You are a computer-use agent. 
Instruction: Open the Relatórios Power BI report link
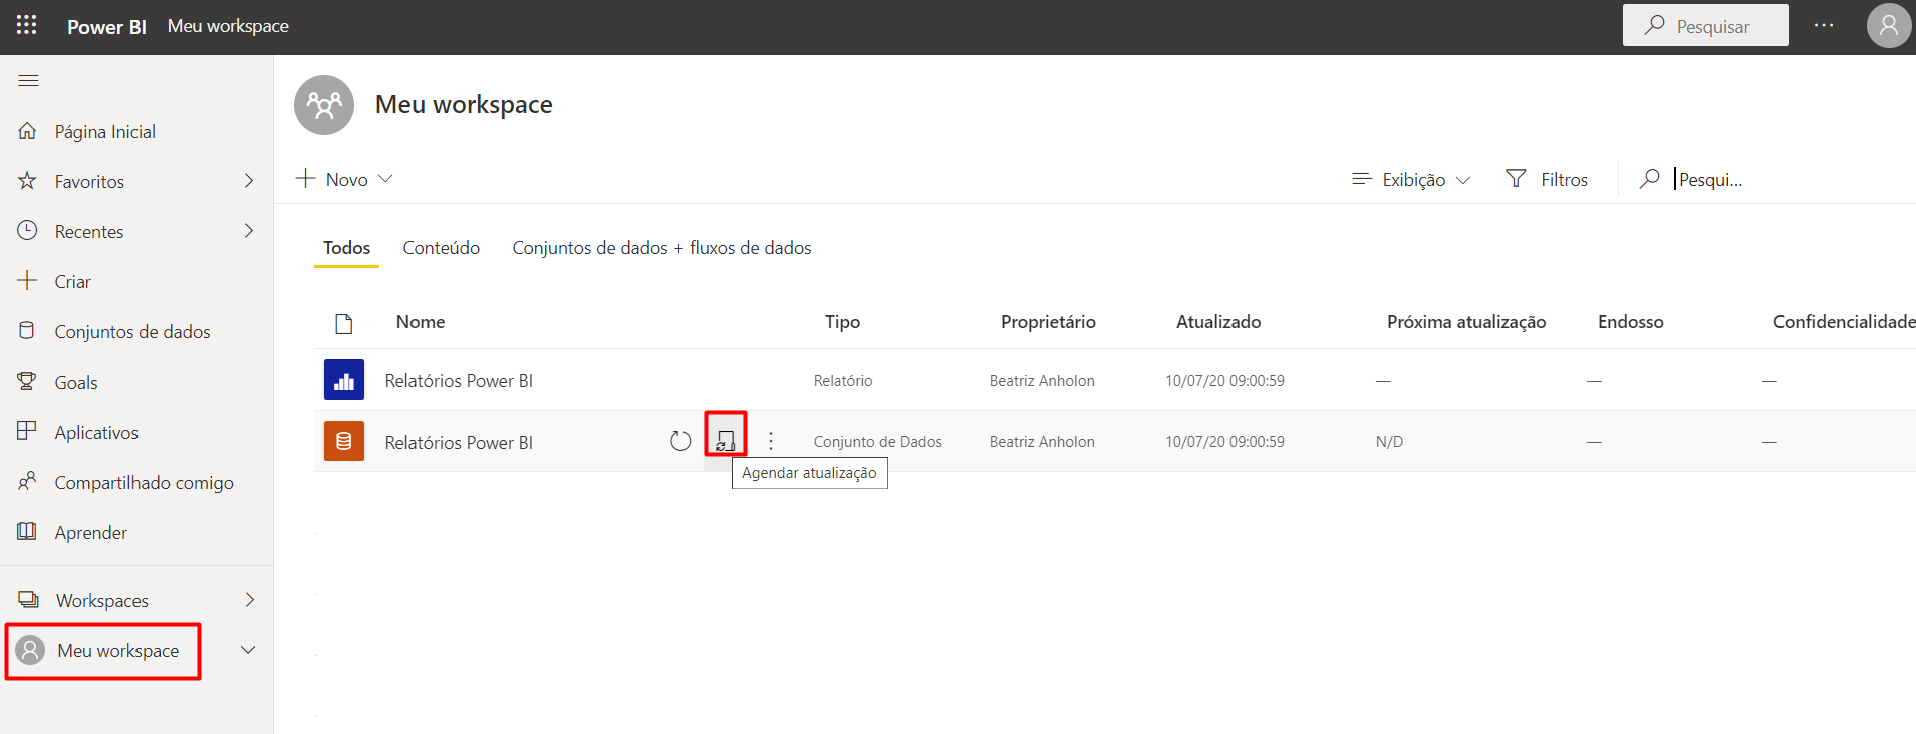pyautogui.click(x=458, y=380)
